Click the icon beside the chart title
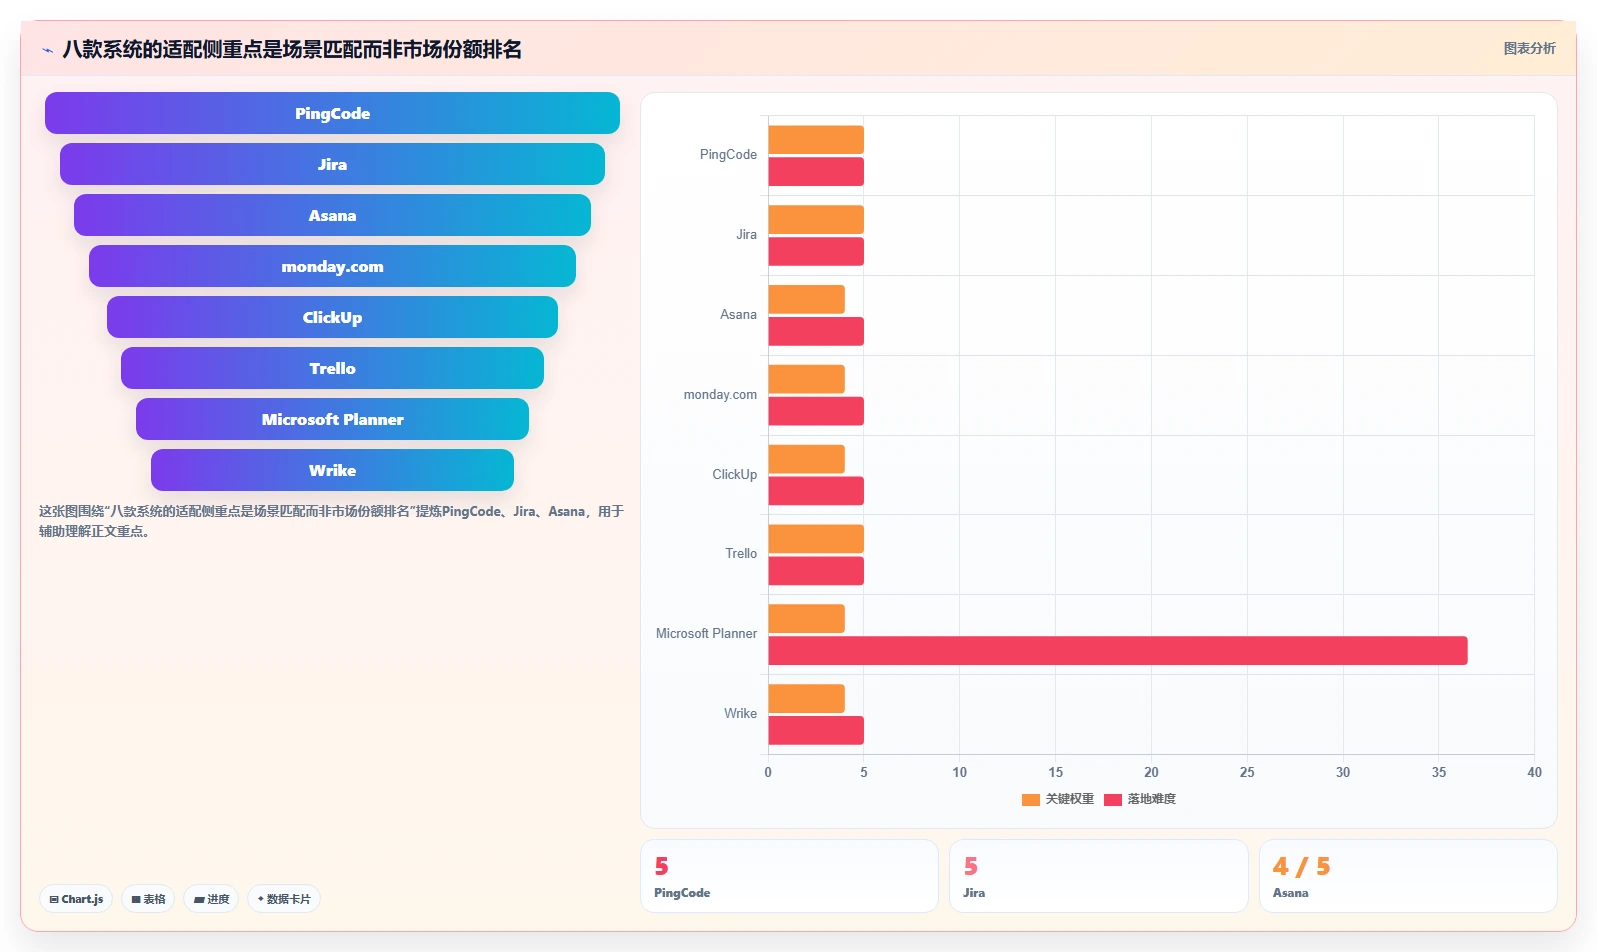This screenshot has width=1597, height=952. click(47, 50)
